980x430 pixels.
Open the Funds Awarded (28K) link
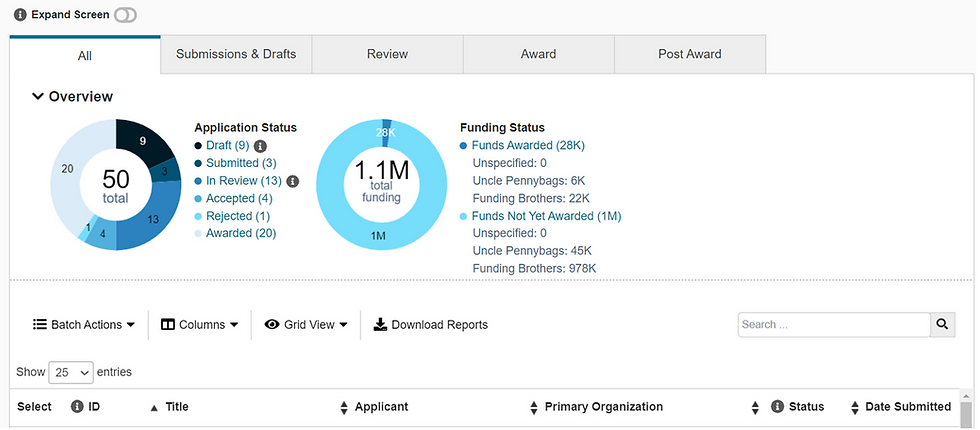[527, 145]
